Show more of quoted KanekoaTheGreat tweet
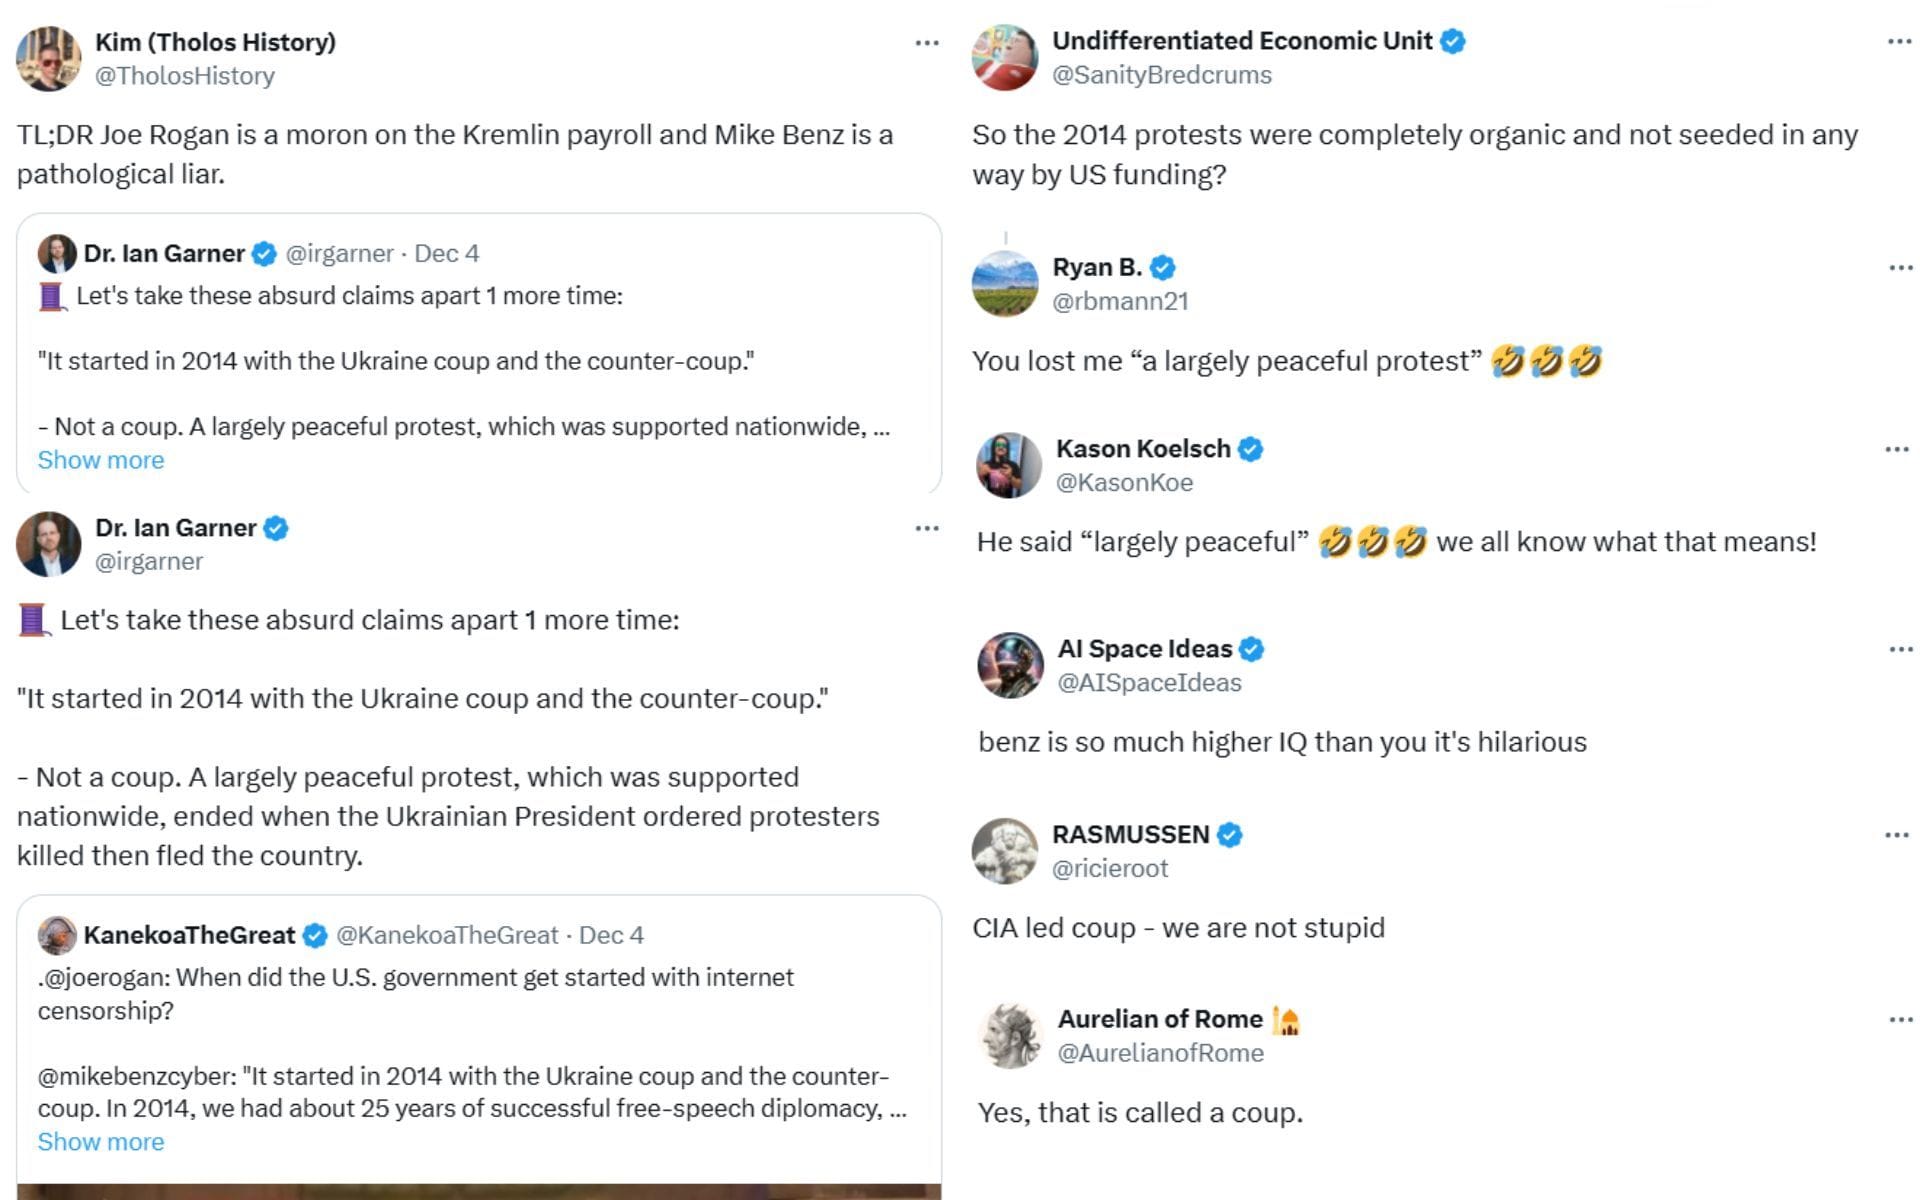Viewport: 1920px width, 1200px height. 101,1142
